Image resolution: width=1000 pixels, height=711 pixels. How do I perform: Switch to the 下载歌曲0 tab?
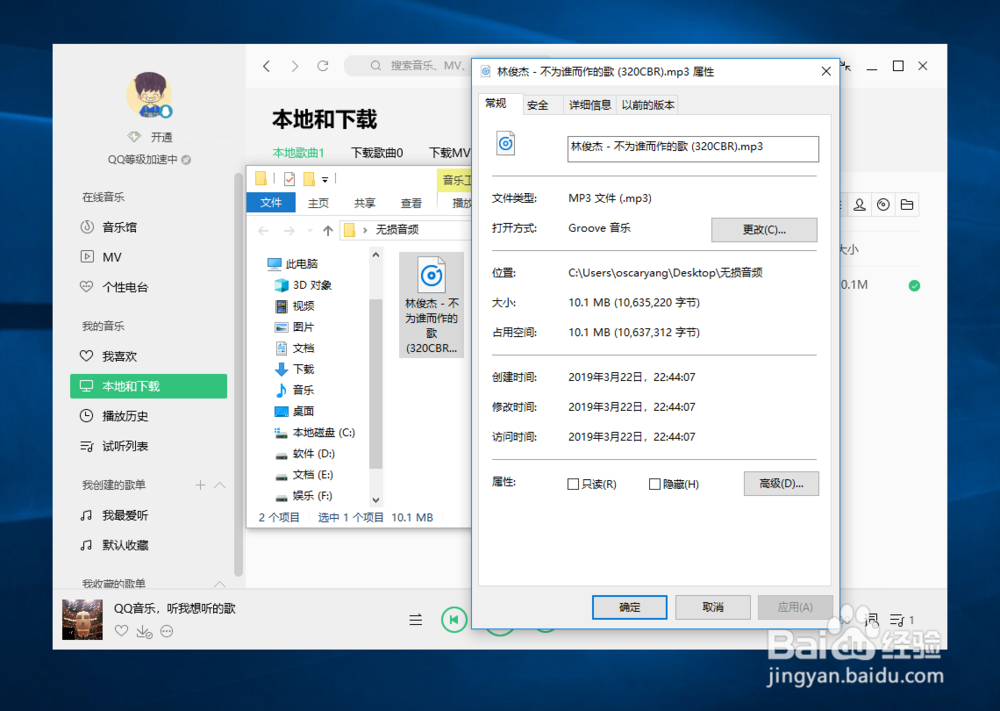[x=377, y=152]
